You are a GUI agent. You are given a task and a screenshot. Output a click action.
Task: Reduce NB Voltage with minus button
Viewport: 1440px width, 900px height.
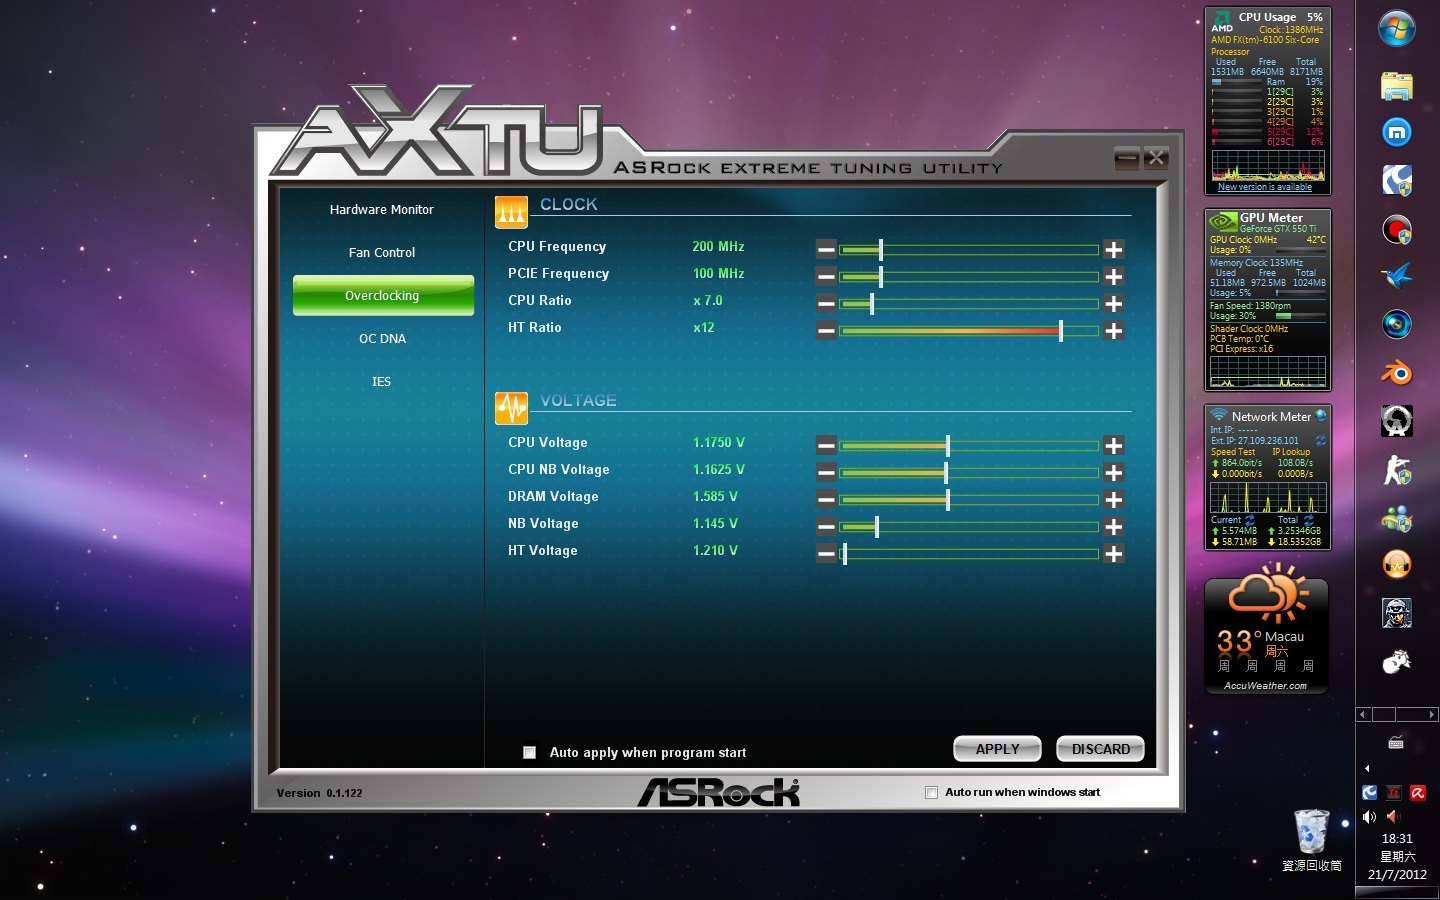point(826,526)
